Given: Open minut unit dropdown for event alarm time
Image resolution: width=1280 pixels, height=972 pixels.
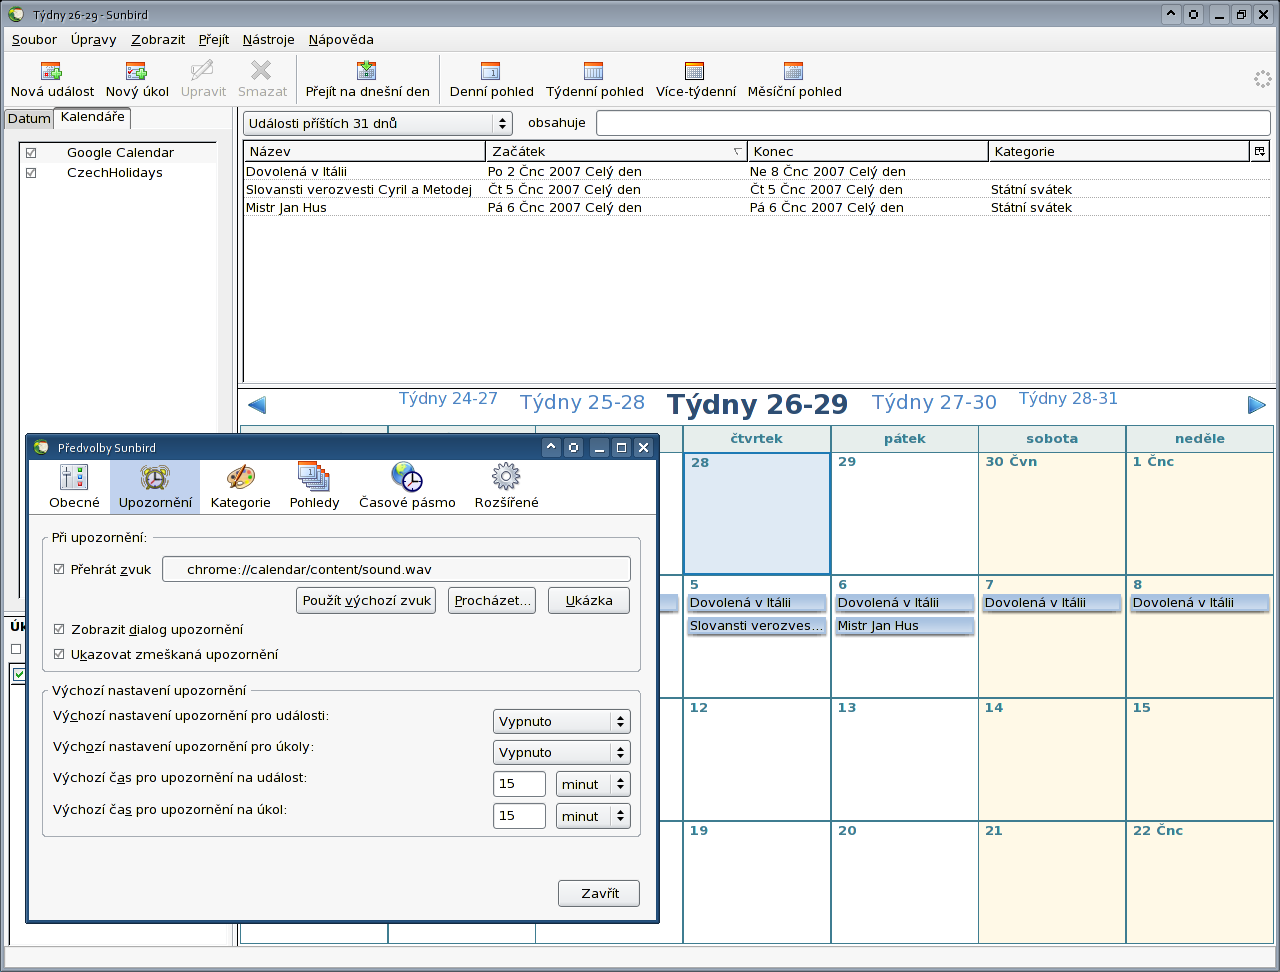Looking at the screenshot, I should (593, 785).
